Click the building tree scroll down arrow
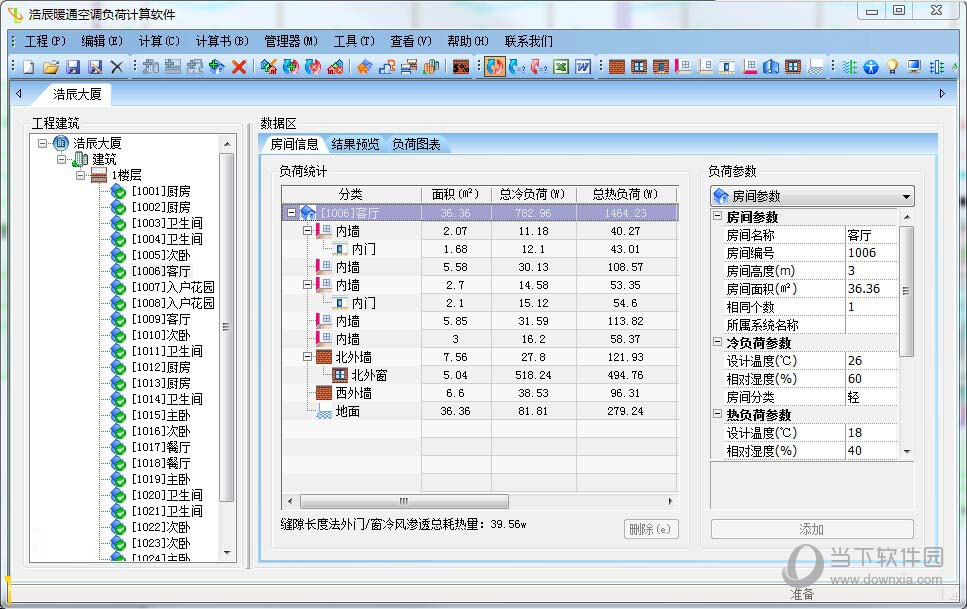The width and height of the screenshot is (967, 609). (227, 552)
